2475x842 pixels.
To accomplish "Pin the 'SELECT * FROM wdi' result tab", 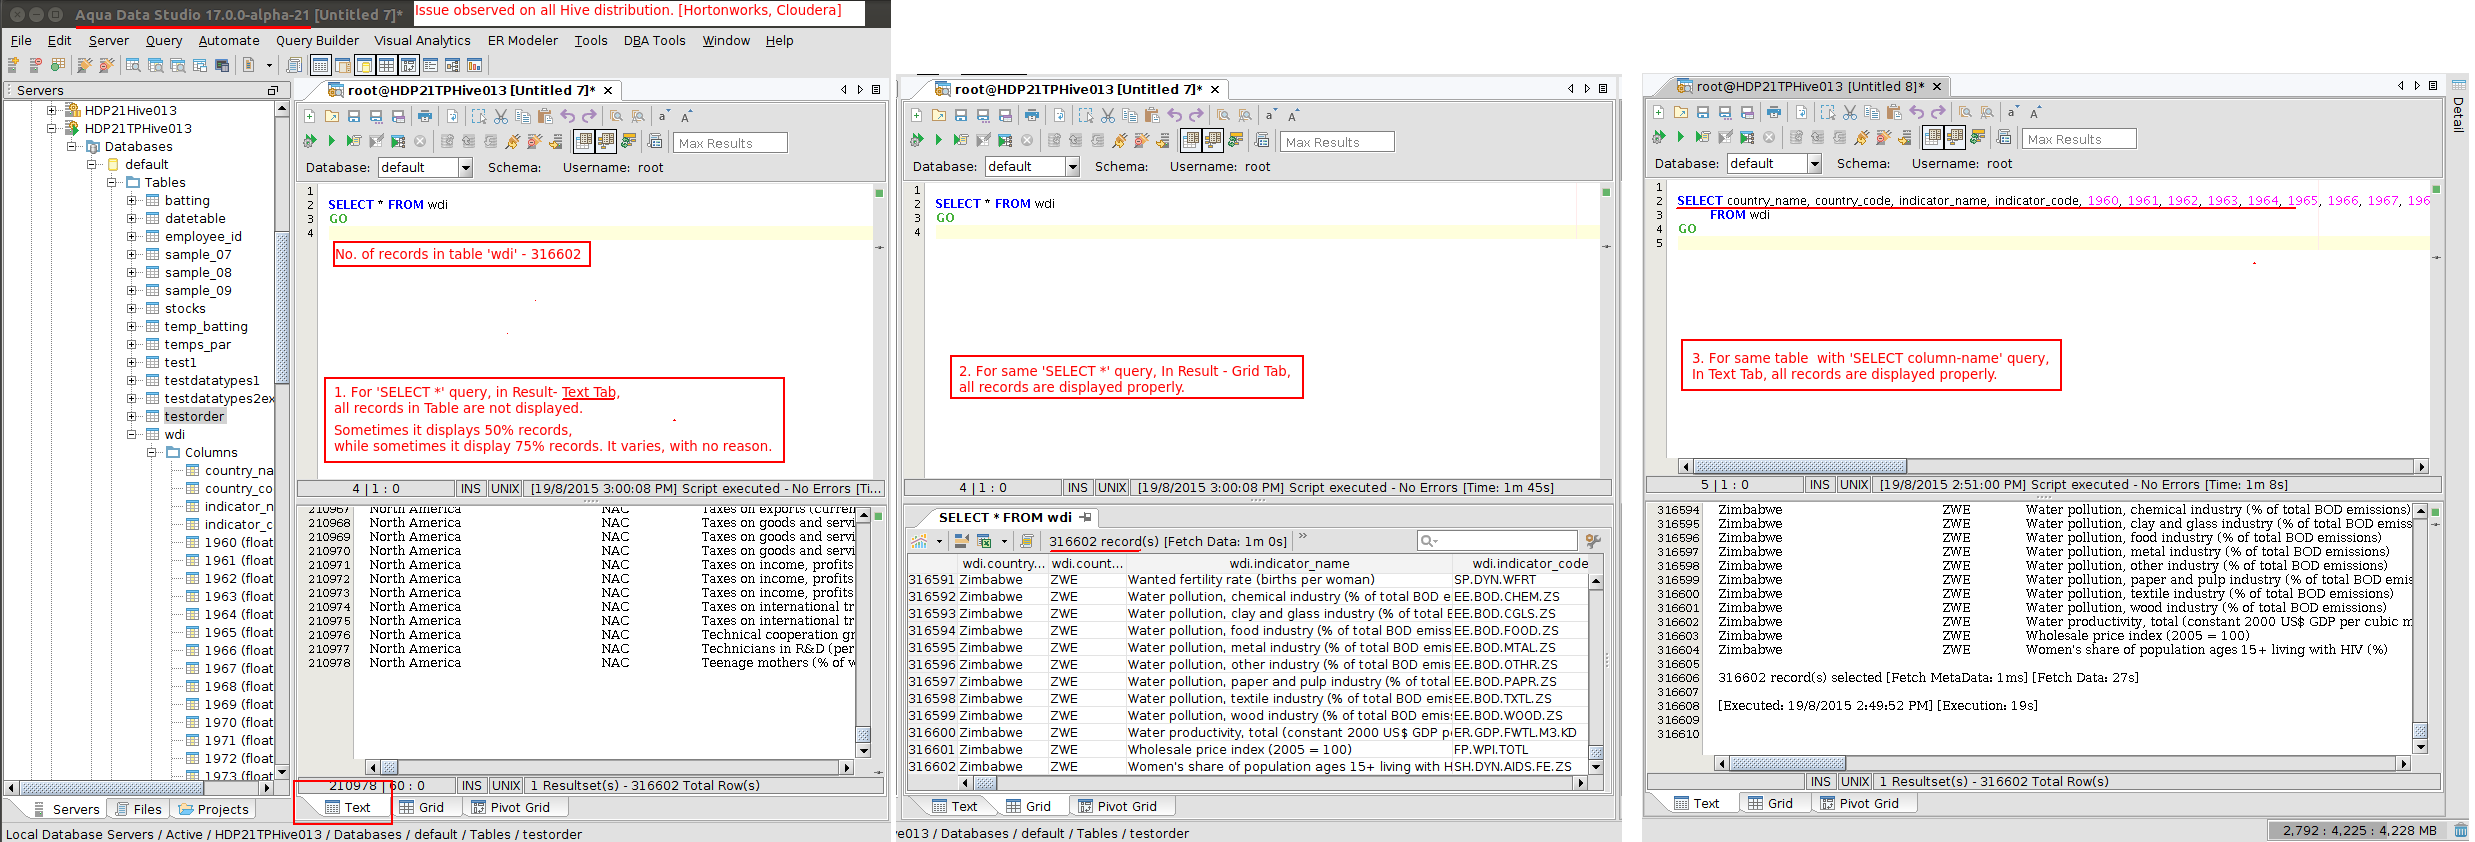I will coord(1085,517).
